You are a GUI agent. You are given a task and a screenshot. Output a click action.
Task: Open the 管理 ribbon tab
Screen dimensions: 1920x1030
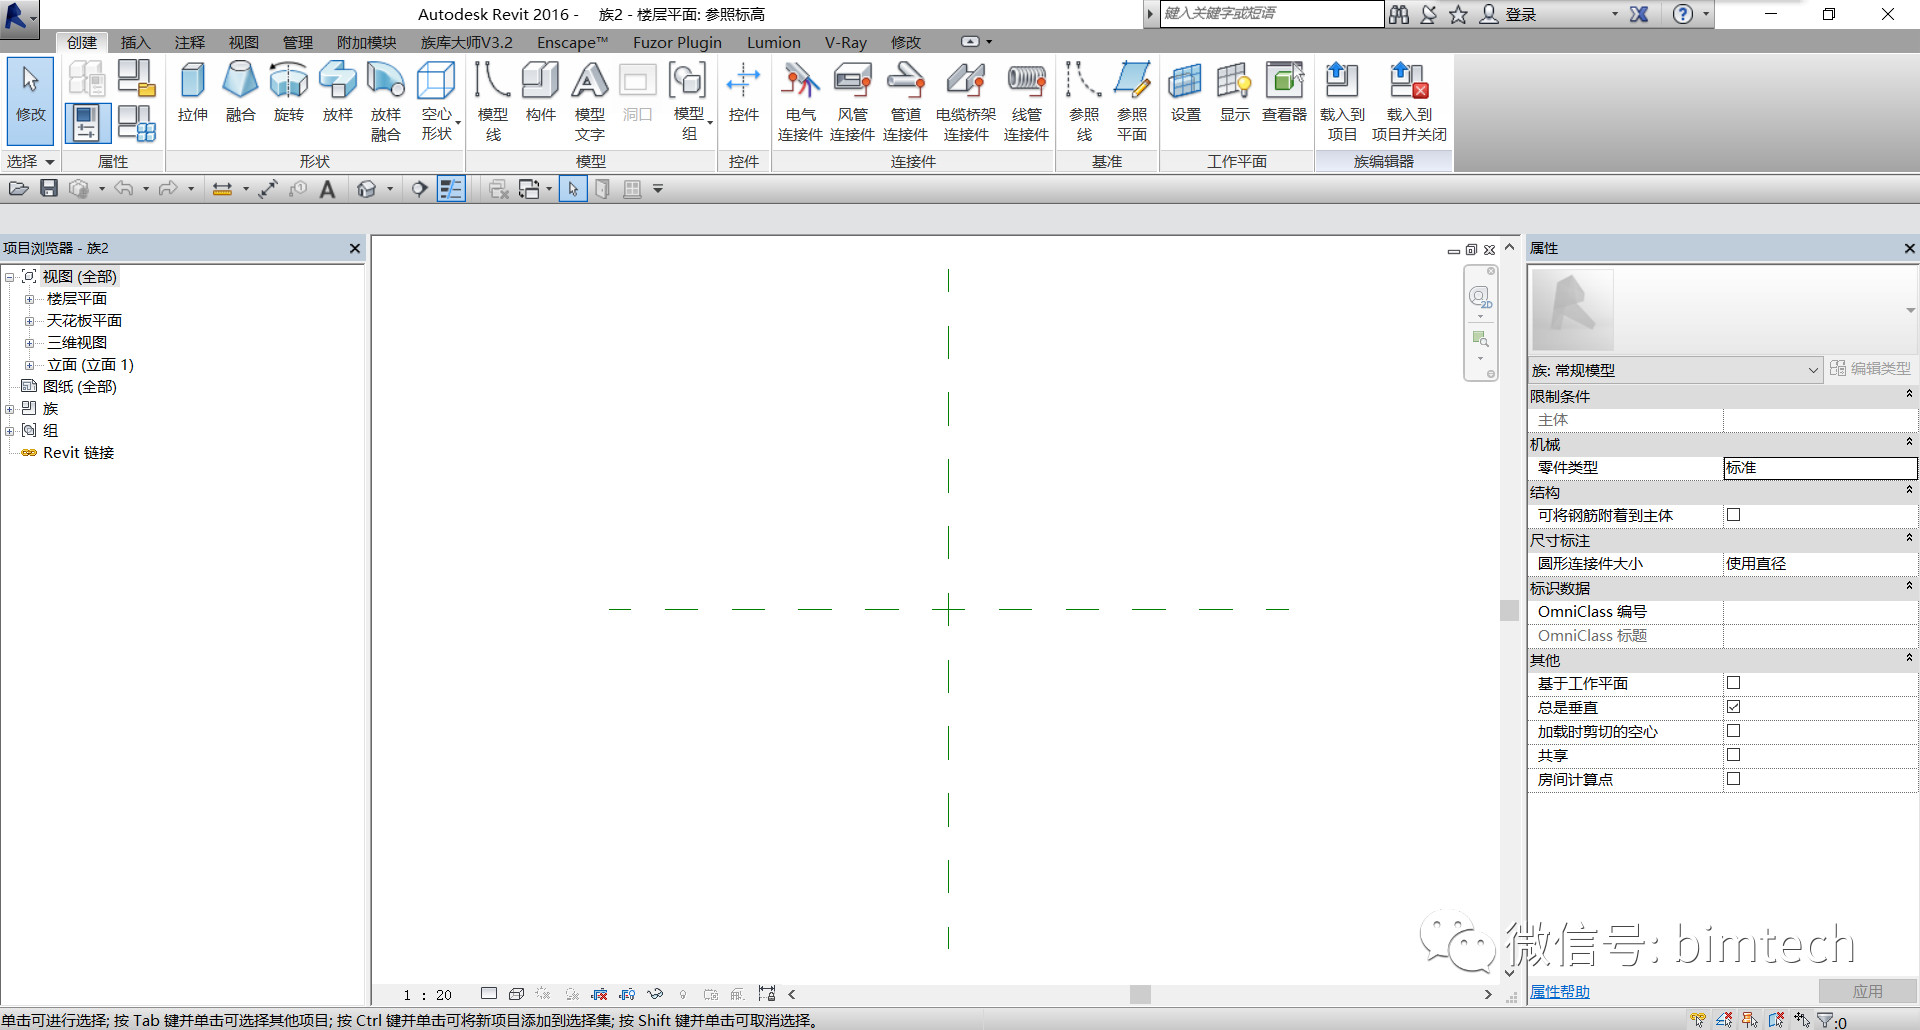pyautogui.click(x=297, y=42)
